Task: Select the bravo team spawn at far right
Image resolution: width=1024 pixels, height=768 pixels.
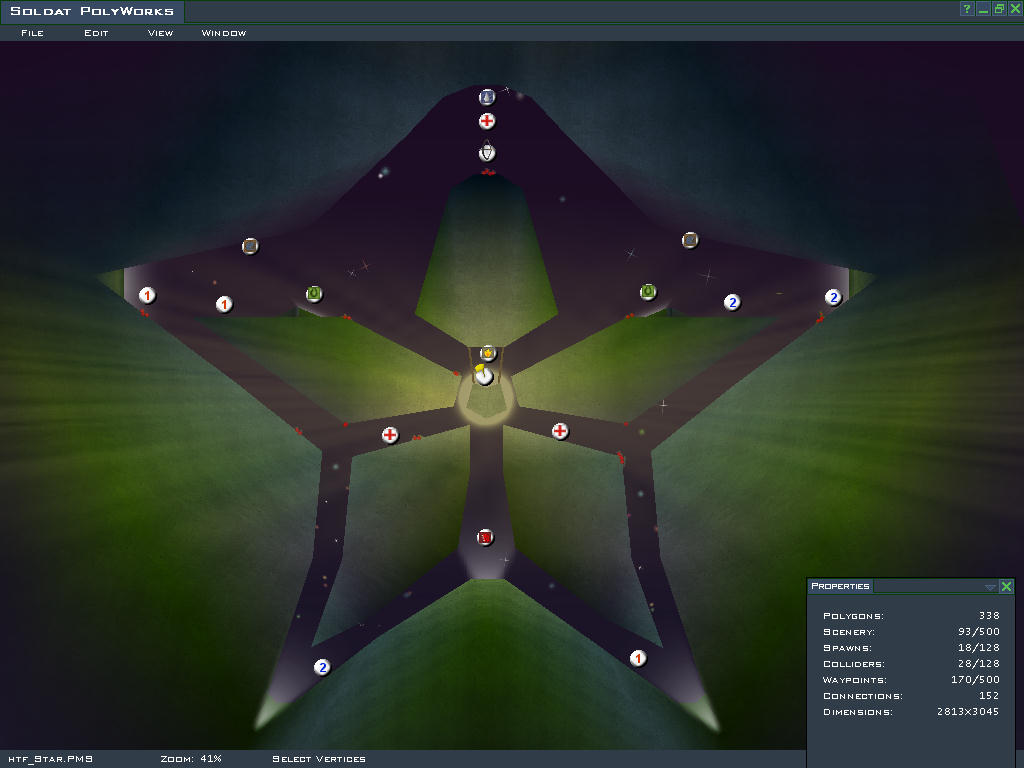Action: point(833,297)
